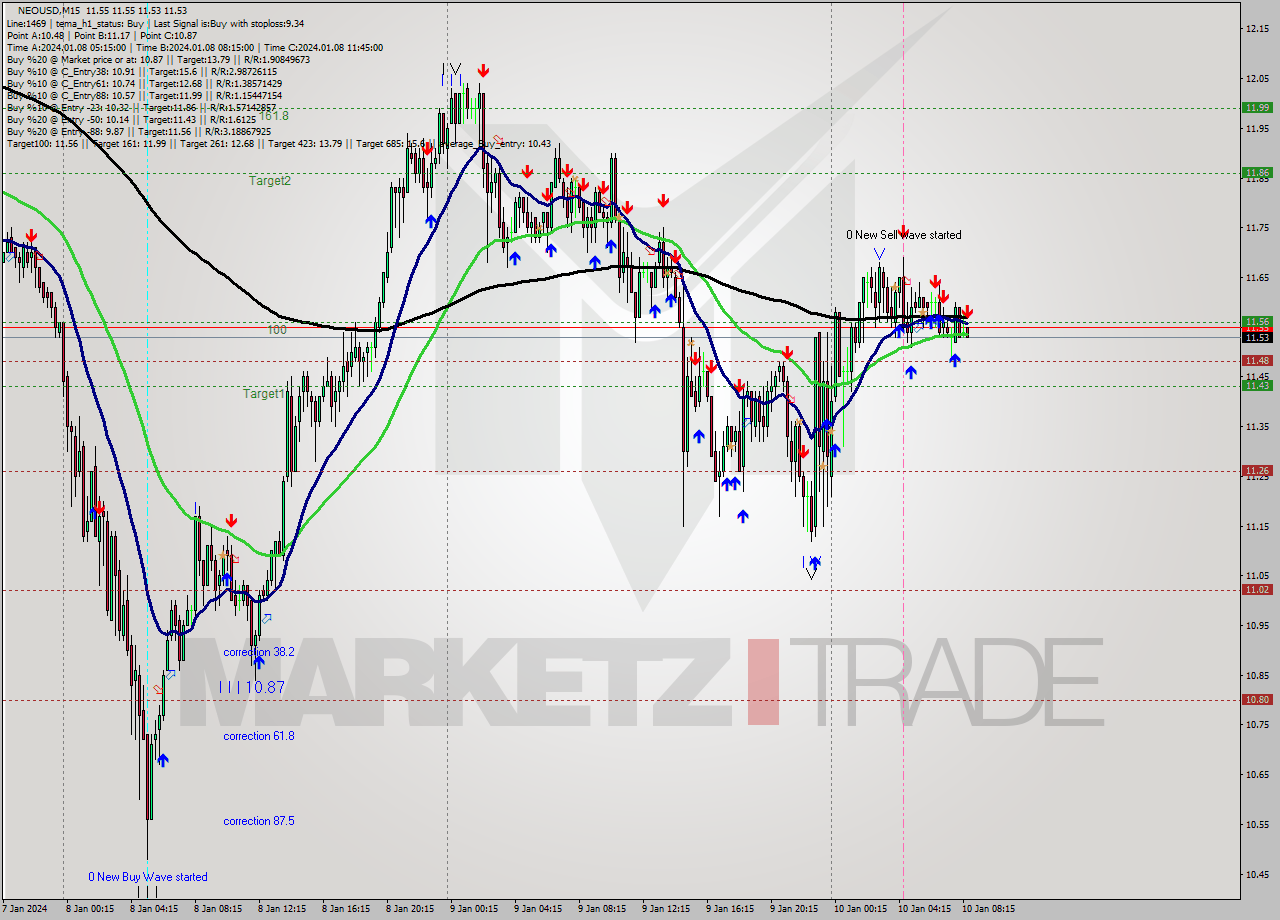Click the green 'Target1' label
1280x920 pixels.
[264, 394]
